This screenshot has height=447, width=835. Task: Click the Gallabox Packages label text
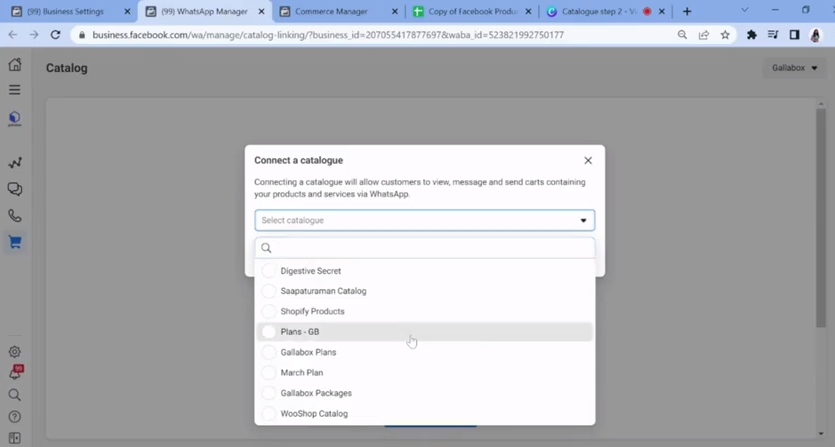click(316, 393)
